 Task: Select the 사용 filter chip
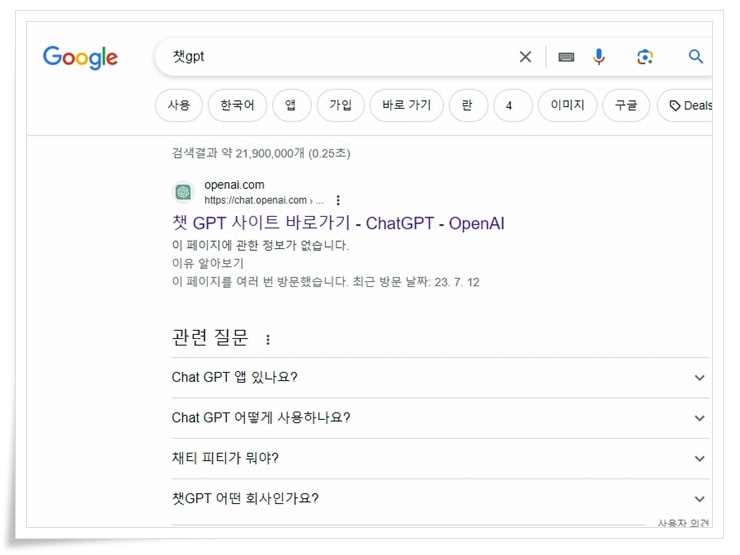click(x=179, y=105)
